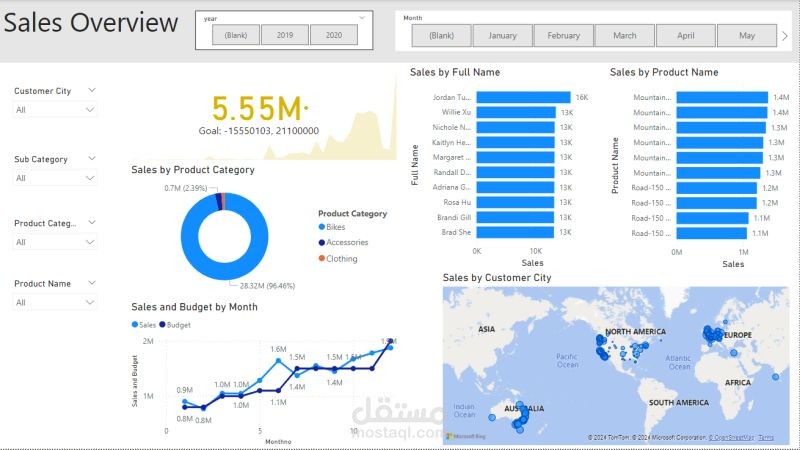Screen dimensions: 800x450
Task: Click the Australia bubble cluster on the map
Action: [x=521, y=418]
